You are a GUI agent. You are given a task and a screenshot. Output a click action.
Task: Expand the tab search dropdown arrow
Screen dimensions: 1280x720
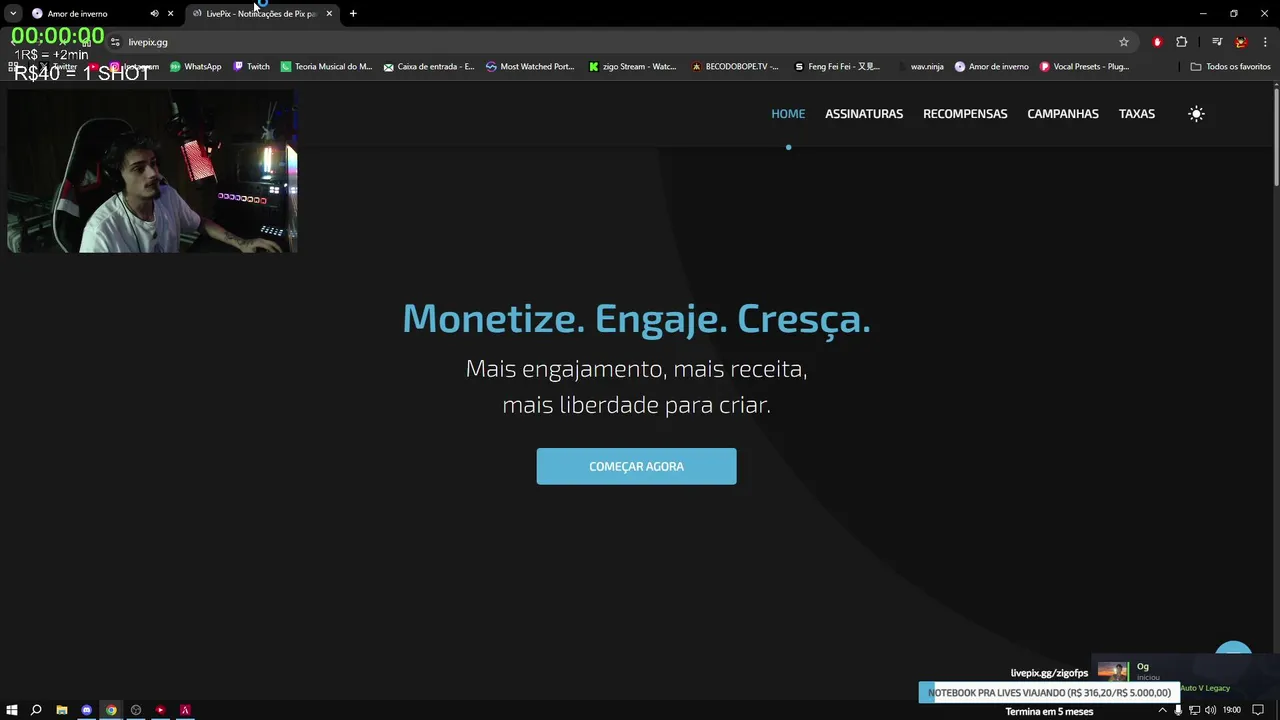[13, 13]
